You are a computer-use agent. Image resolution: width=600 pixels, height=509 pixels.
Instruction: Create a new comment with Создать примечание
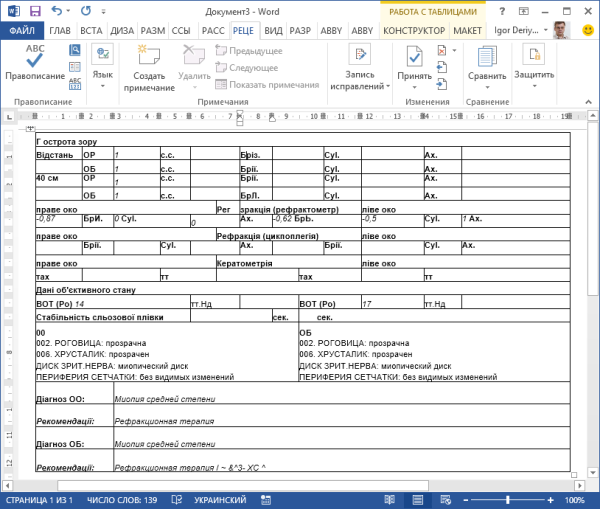149,68
